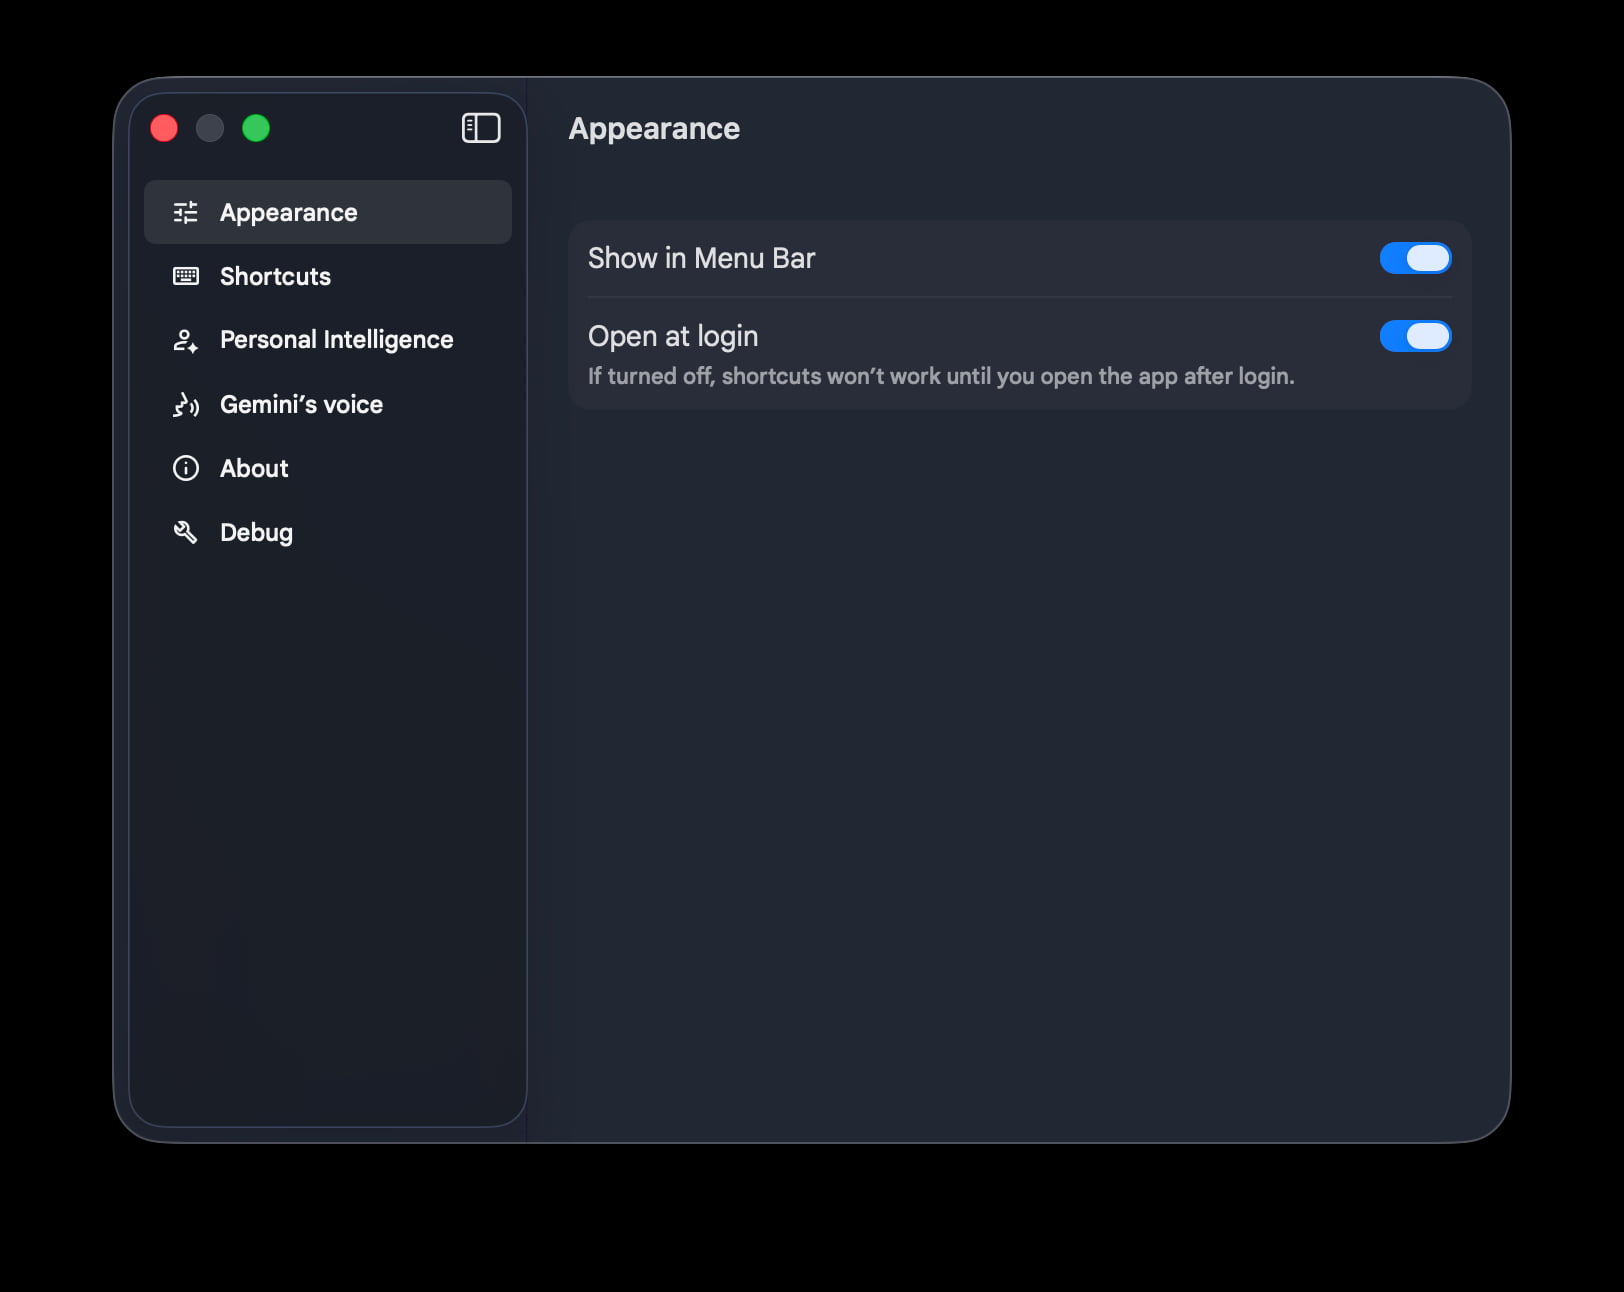Click the Appearance sliders icon

(x=186, y=212)
